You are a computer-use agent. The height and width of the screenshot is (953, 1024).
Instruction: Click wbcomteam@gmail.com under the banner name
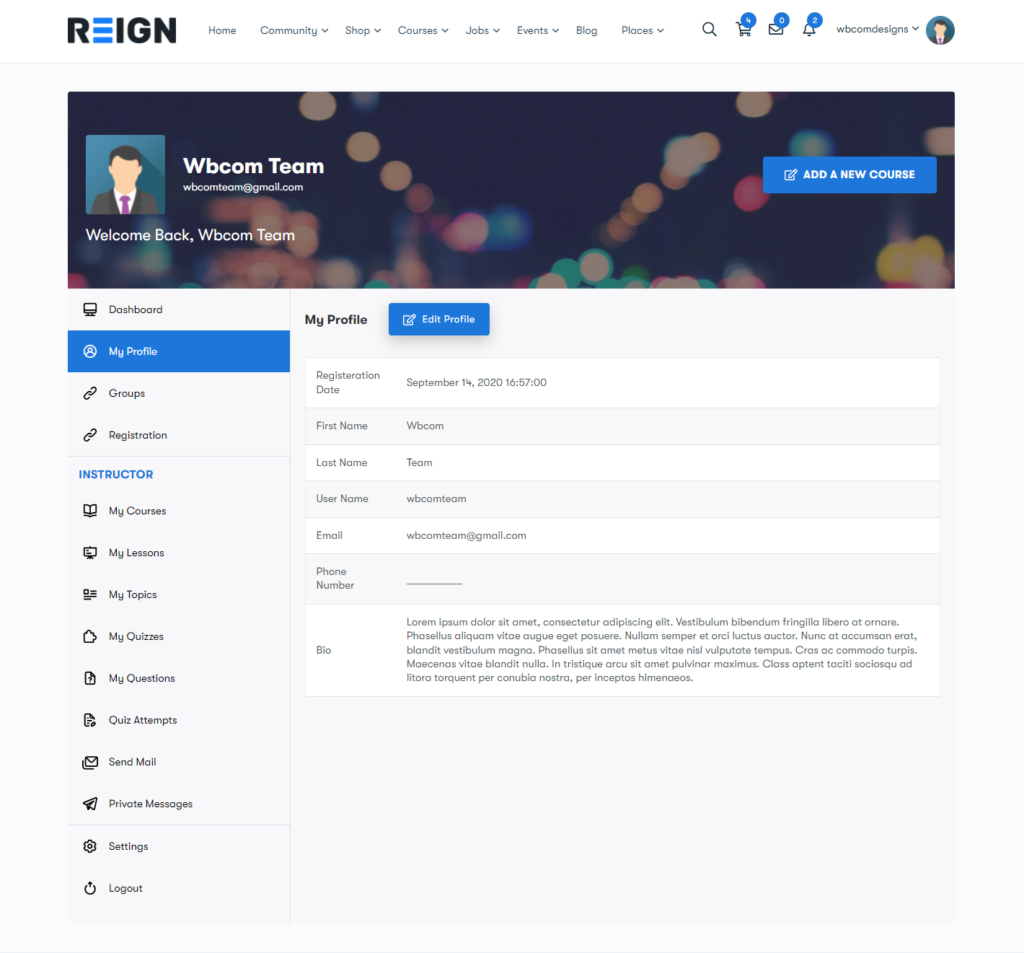(x=243, y=187)
